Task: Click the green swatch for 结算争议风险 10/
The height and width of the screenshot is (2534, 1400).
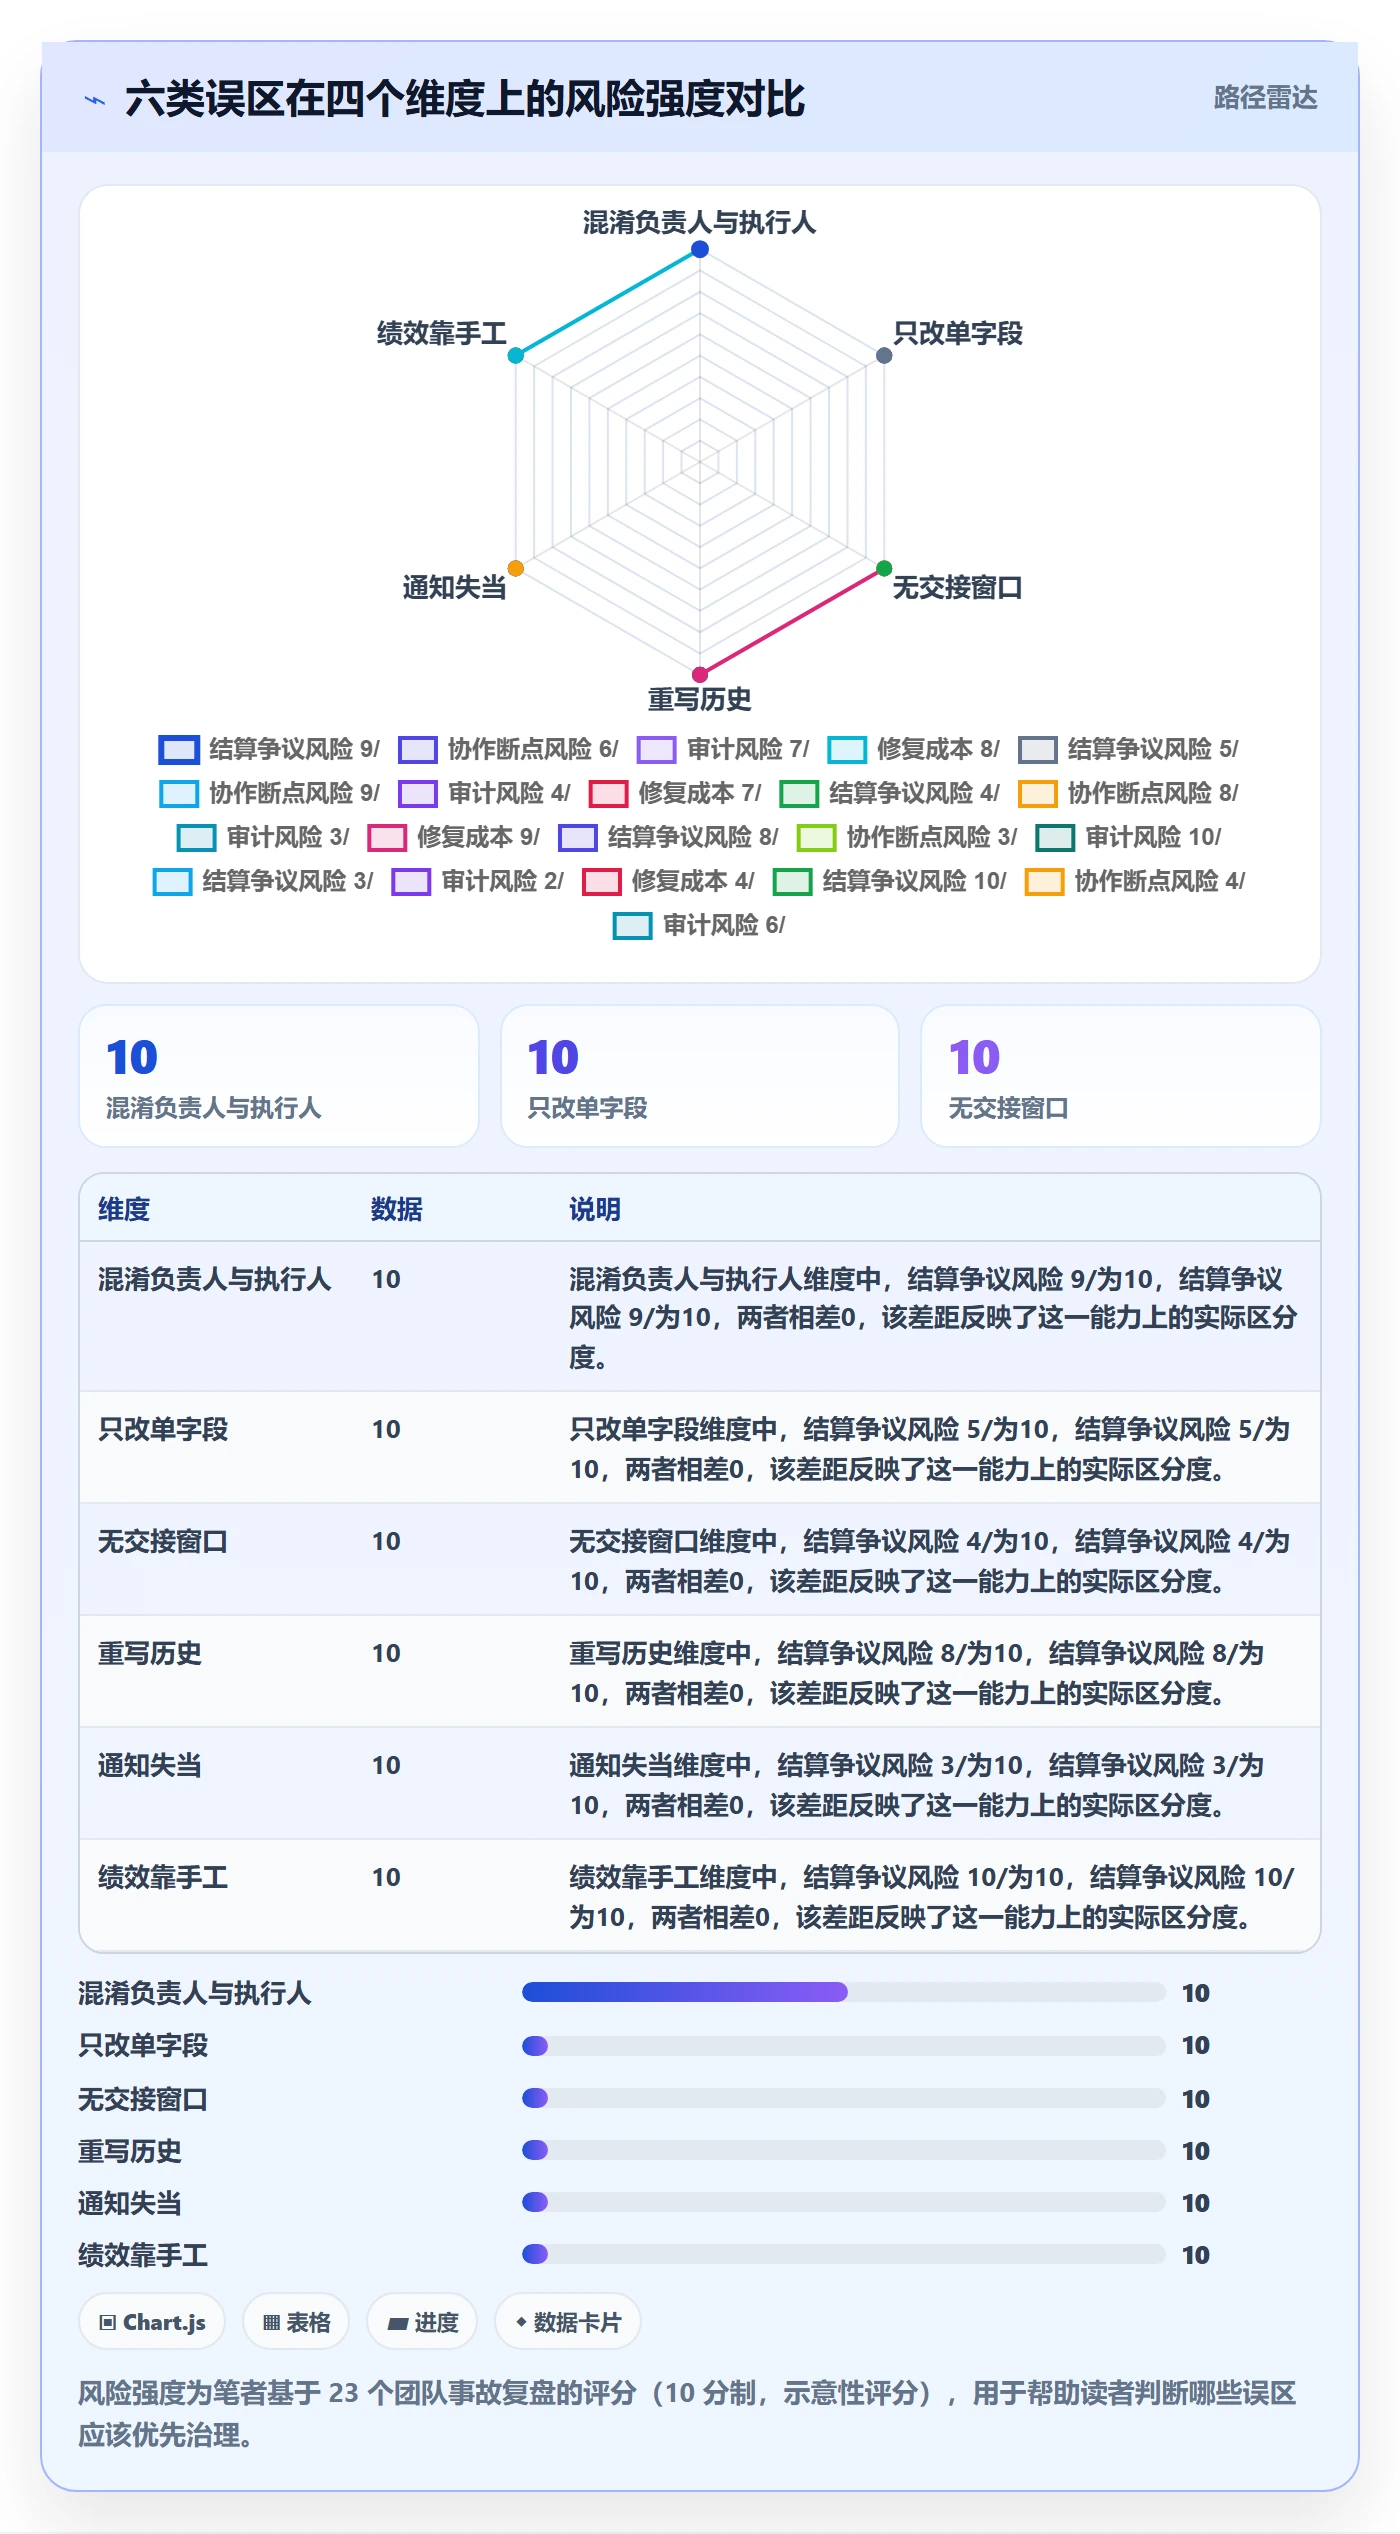Action: coord(792,881)
